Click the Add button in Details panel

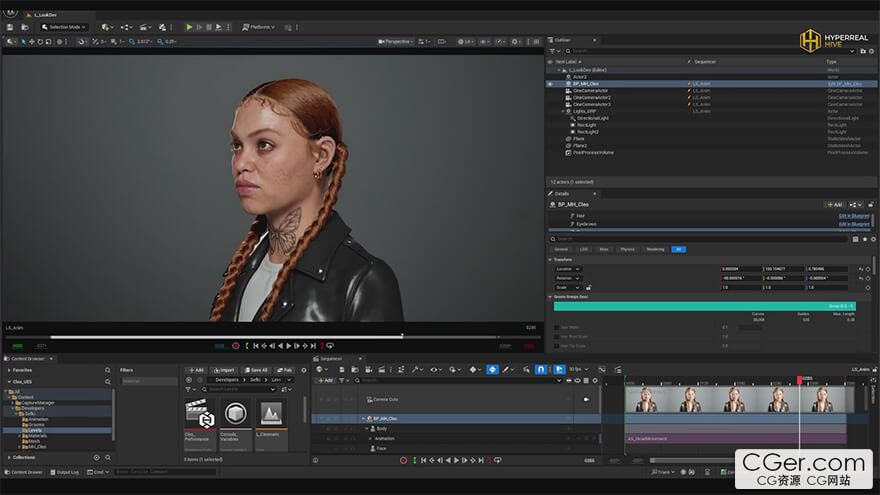(x=833, y=204)
